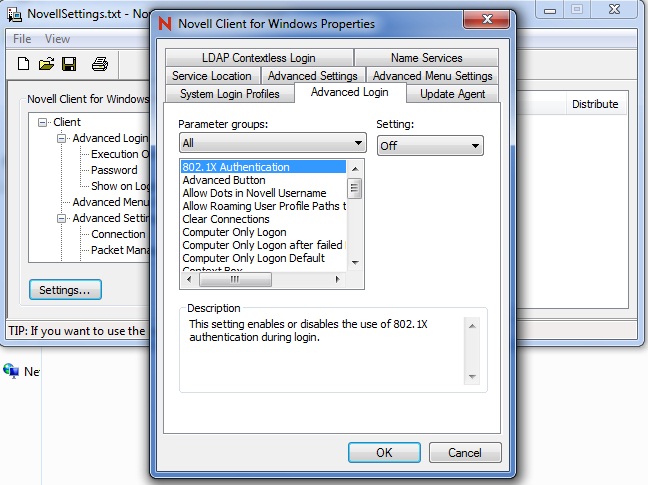Open the View menu
The height and width of the screenshot is (485, 648).
click(57, 39)
